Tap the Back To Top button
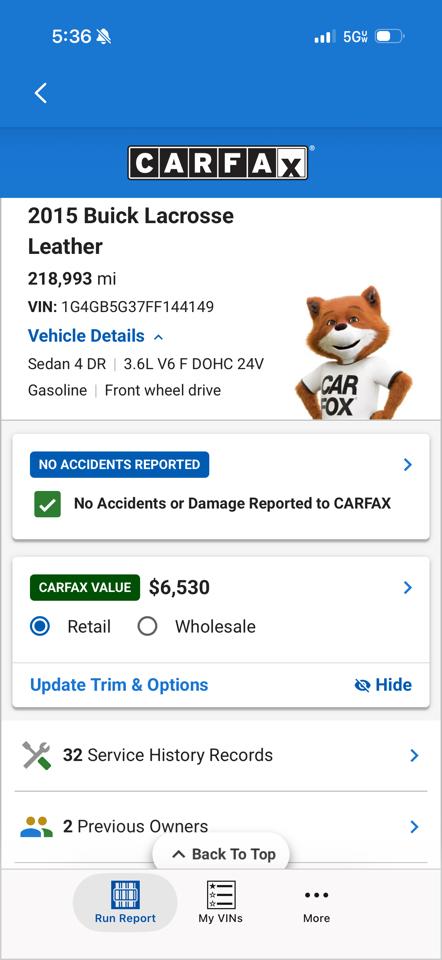The width and height of the screenshot is (442, 960). pyautogui.click(x=220, y=854)
